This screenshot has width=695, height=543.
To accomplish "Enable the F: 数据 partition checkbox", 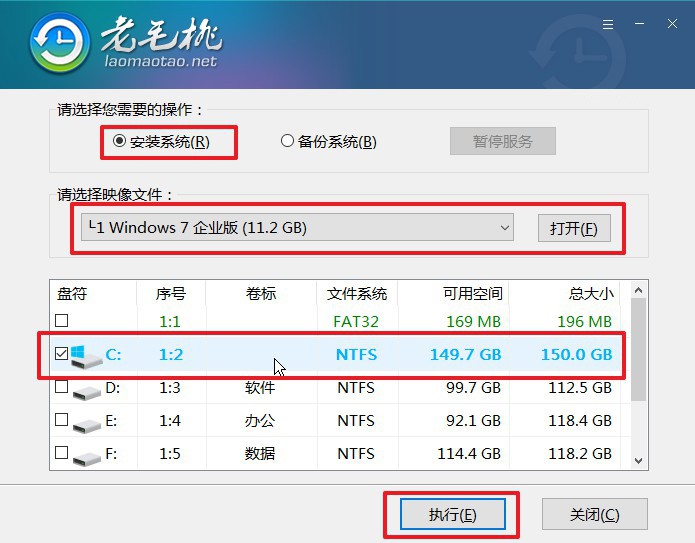I will pyautogui.click(x=62, y=453).
